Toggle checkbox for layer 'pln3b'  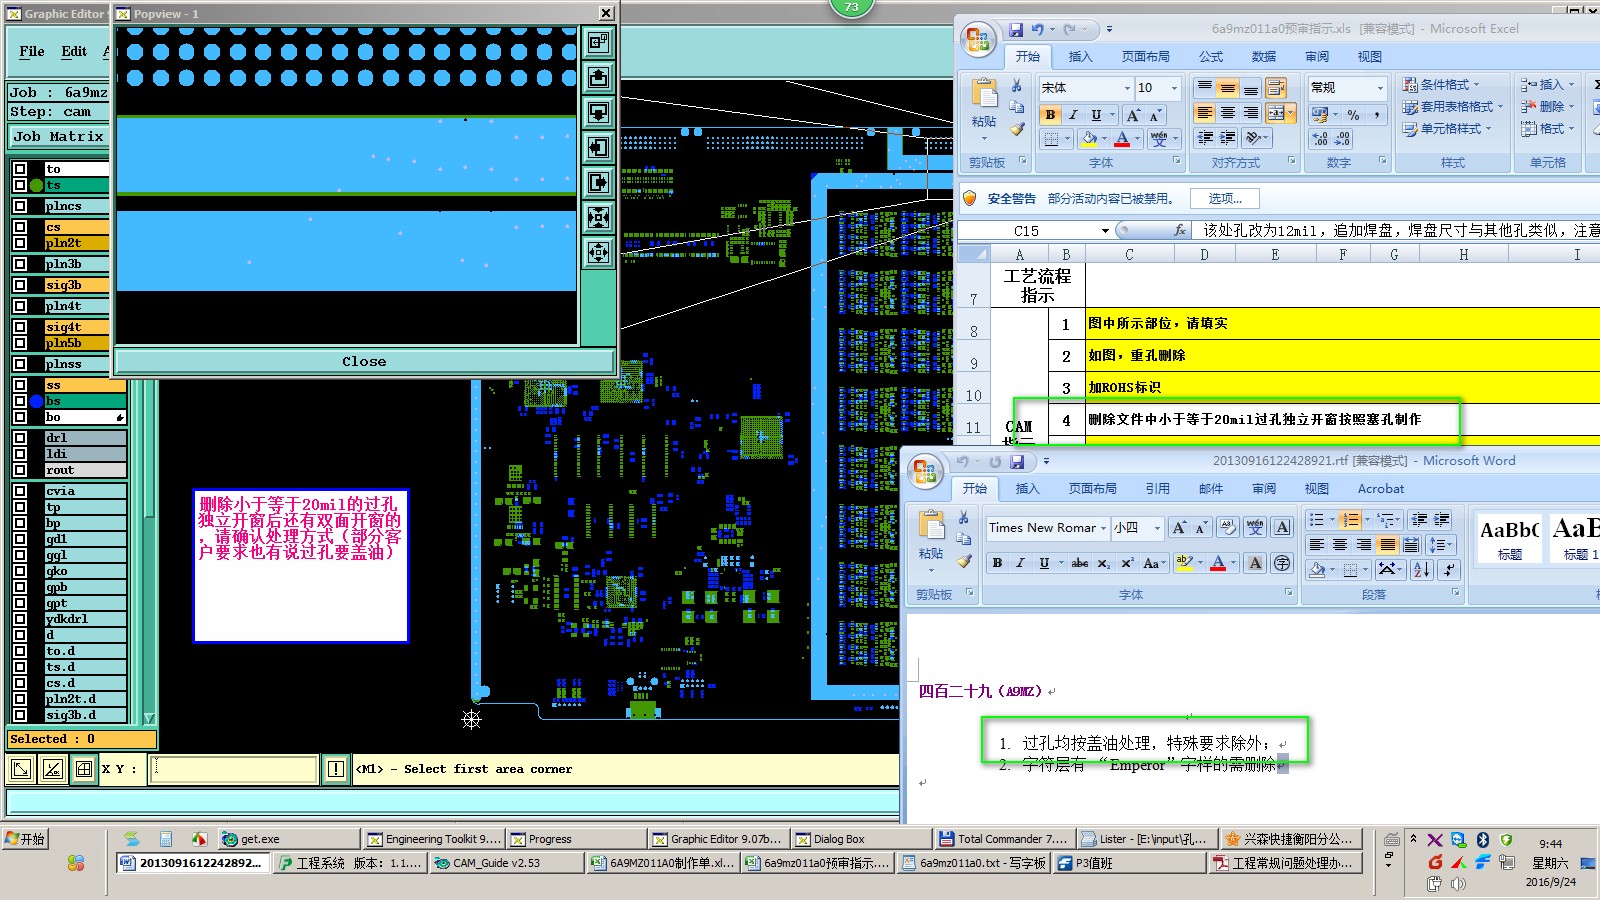click(x=20, y=264)
